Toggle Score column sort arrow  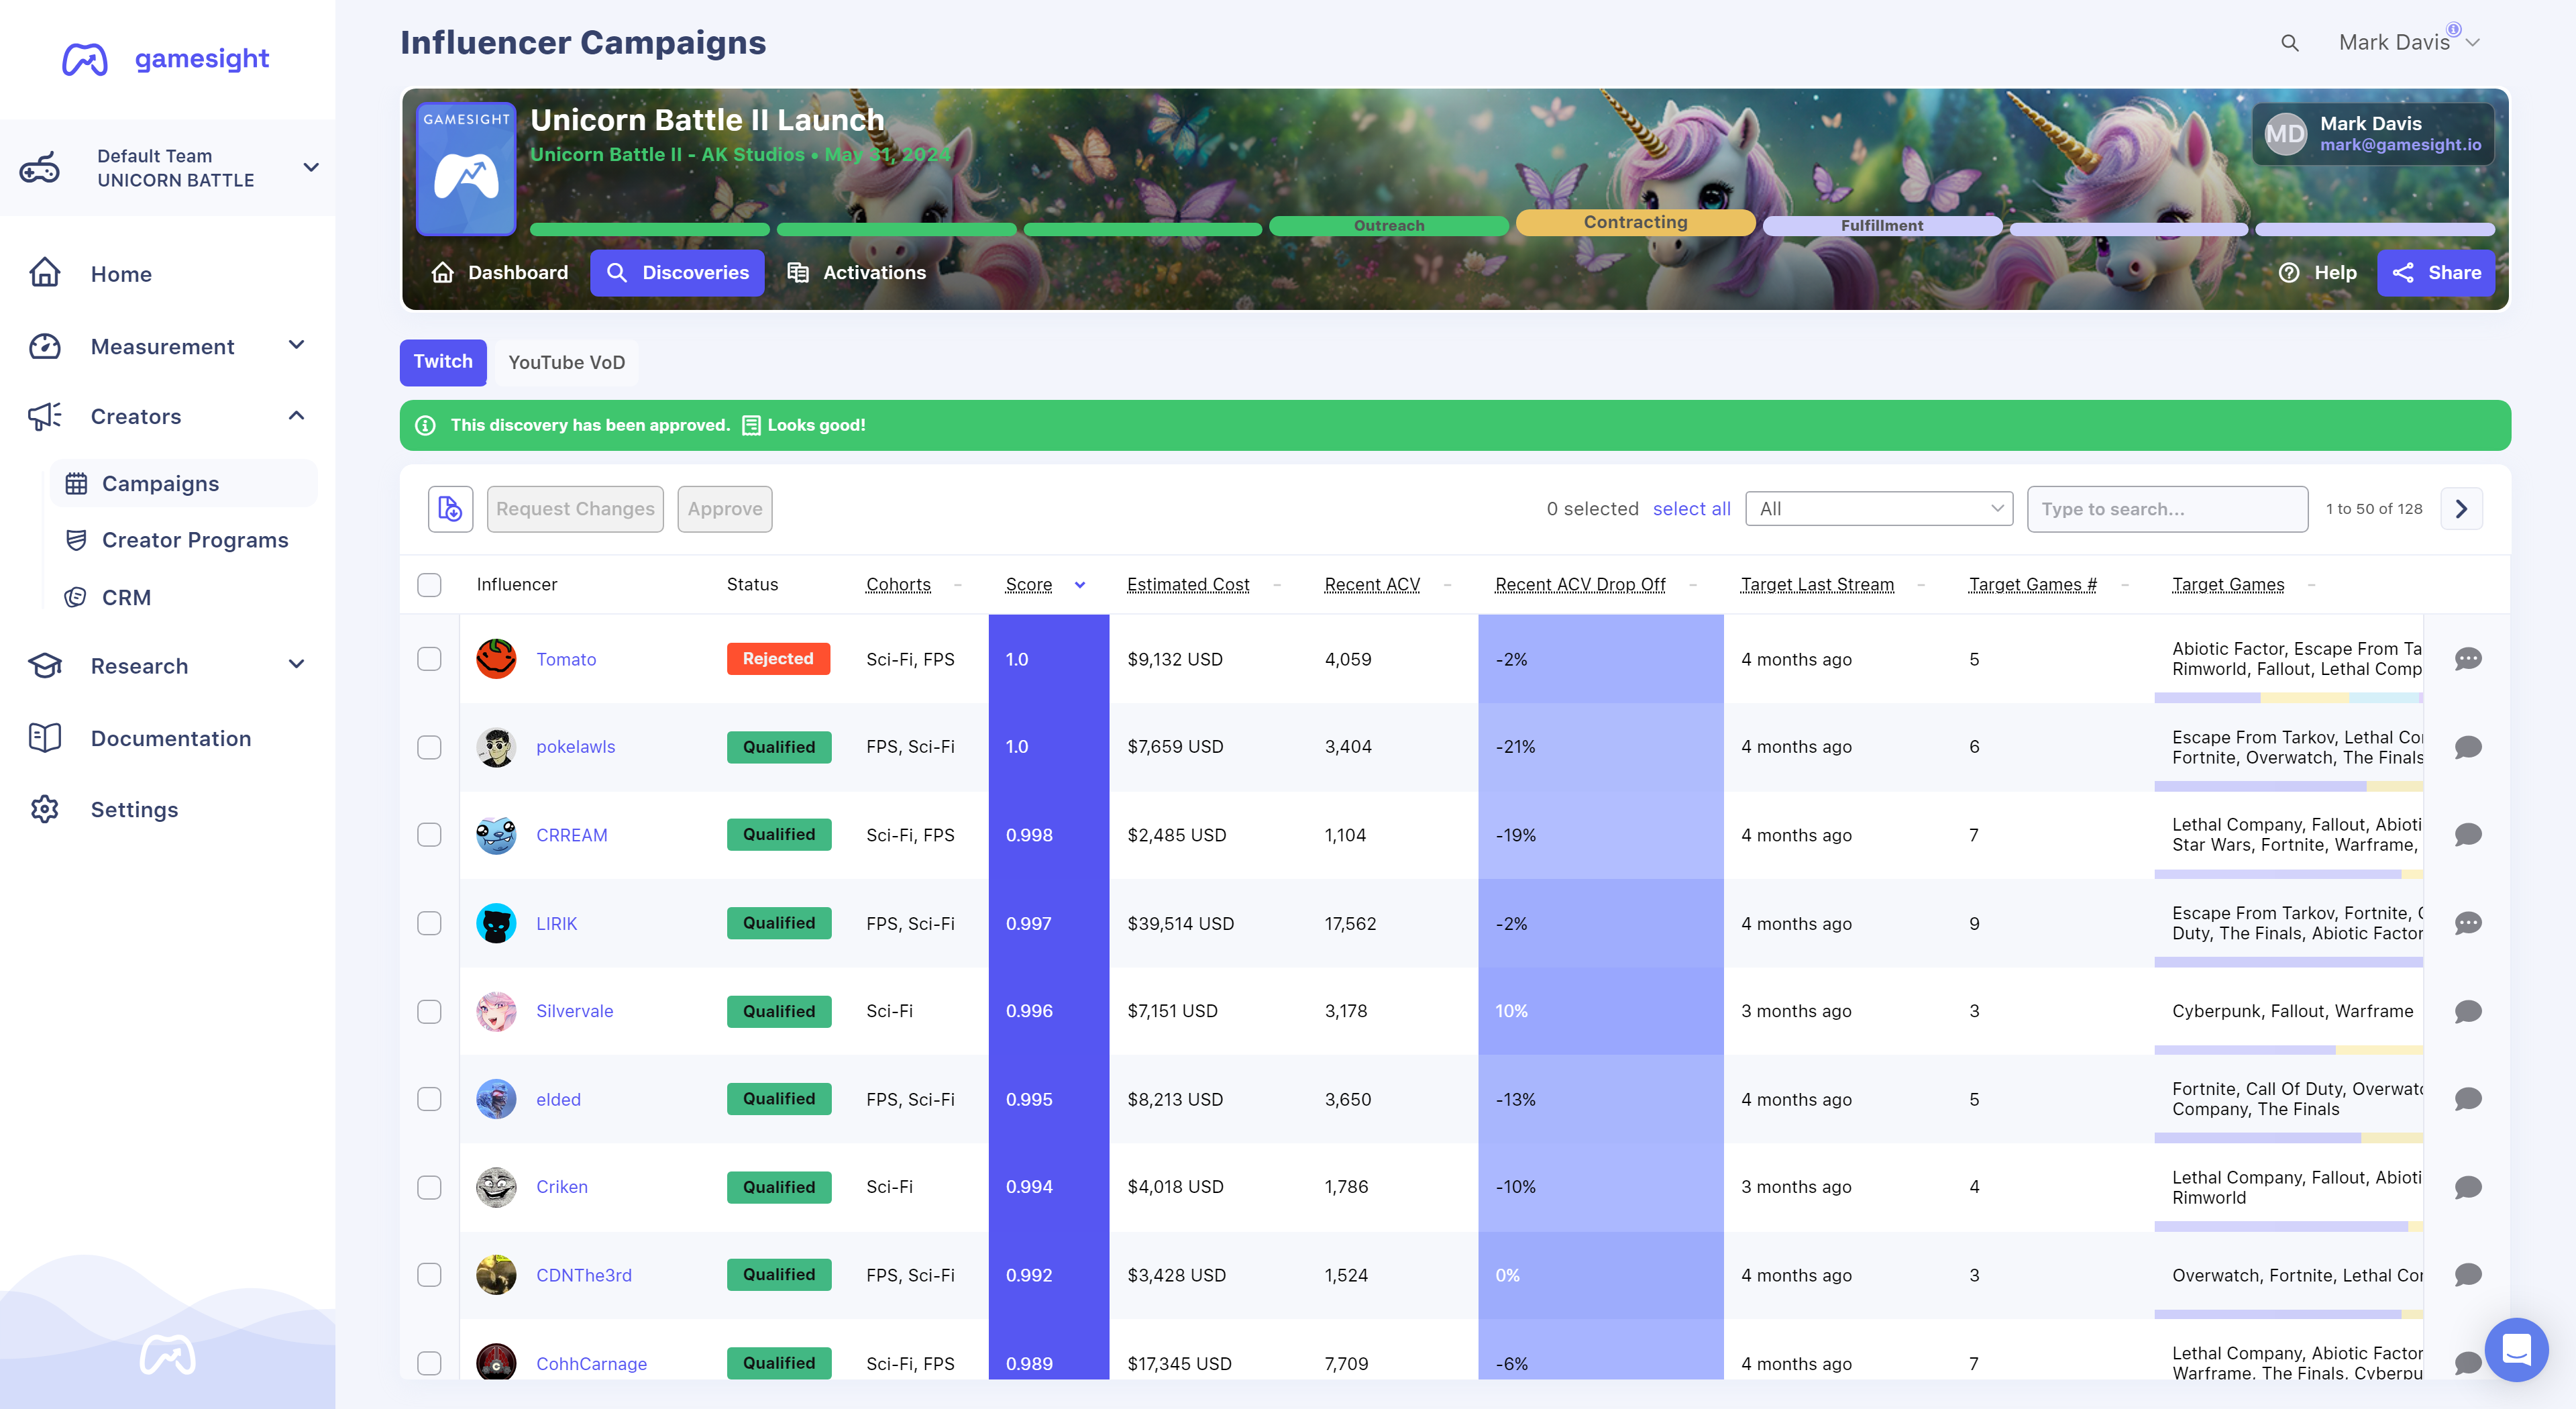pos(1080,585)
